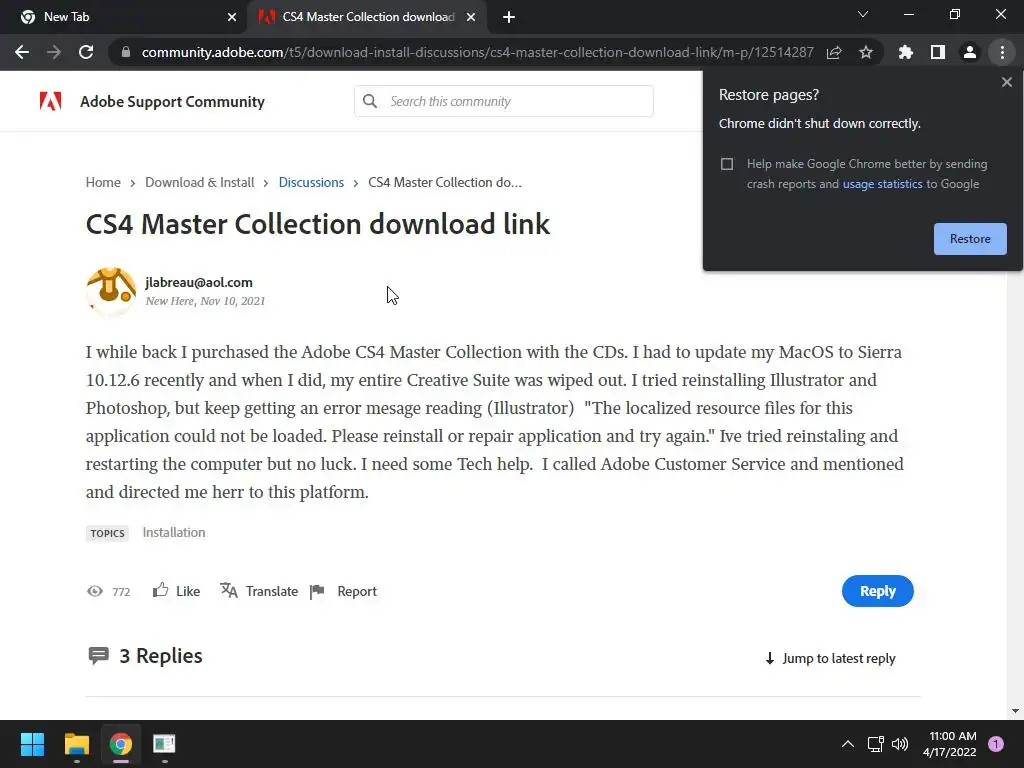
Task: Click the views eye icon
Action: tap(95, 591)
